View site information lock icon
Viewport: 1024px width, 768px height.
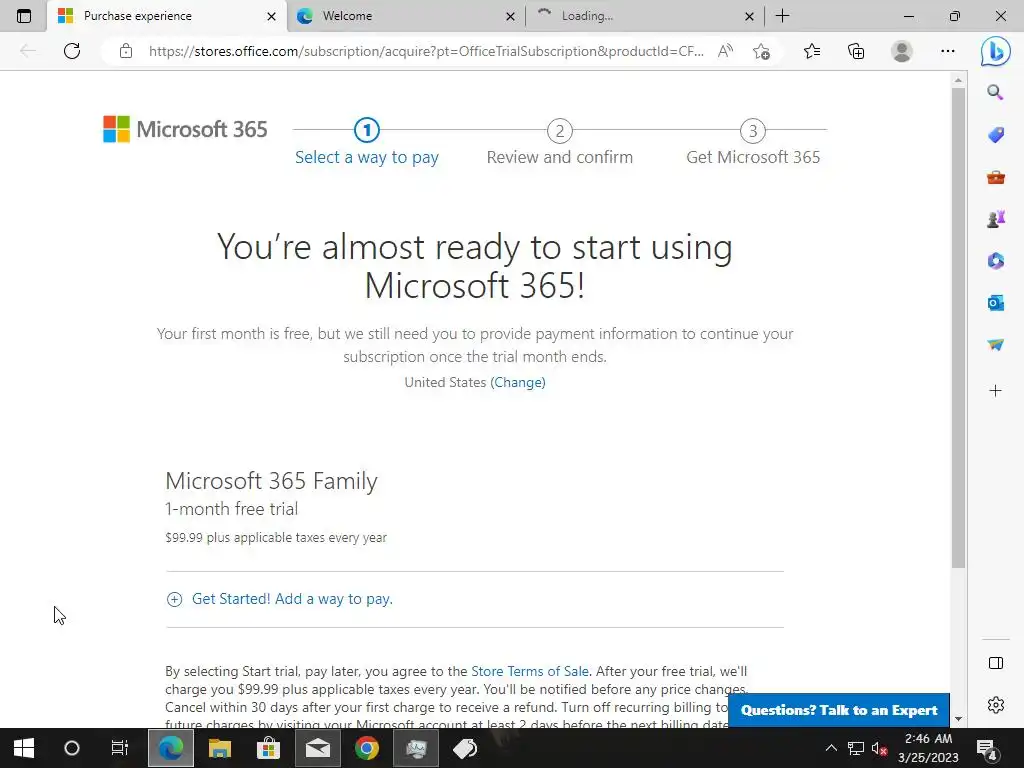126,51
